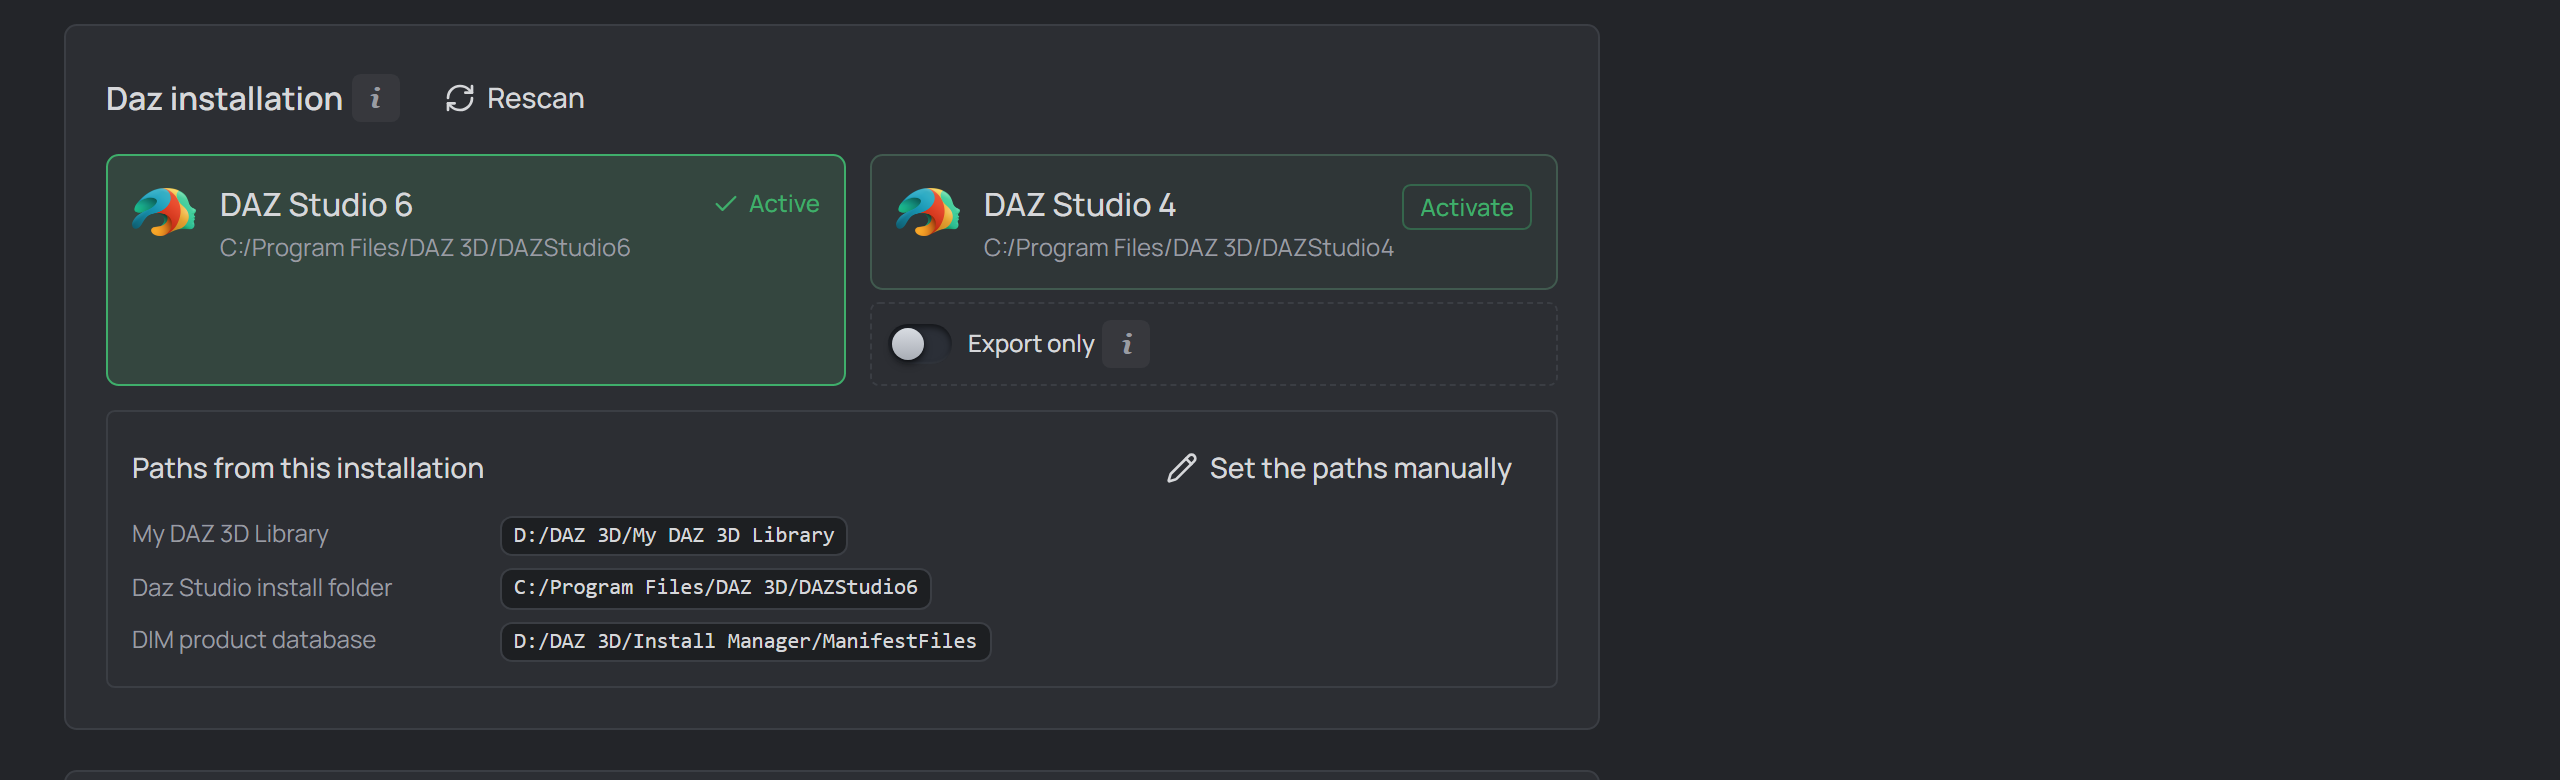Click the Install Manager/ManifestFiles path

pos(746,641)
